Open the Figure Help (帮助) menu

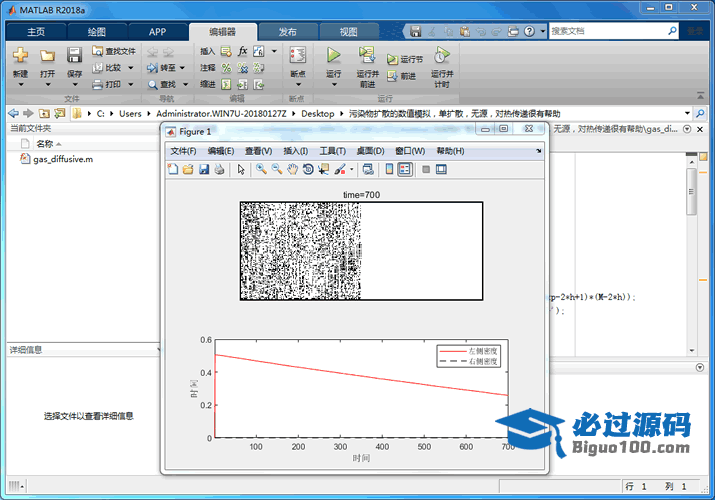450,151
